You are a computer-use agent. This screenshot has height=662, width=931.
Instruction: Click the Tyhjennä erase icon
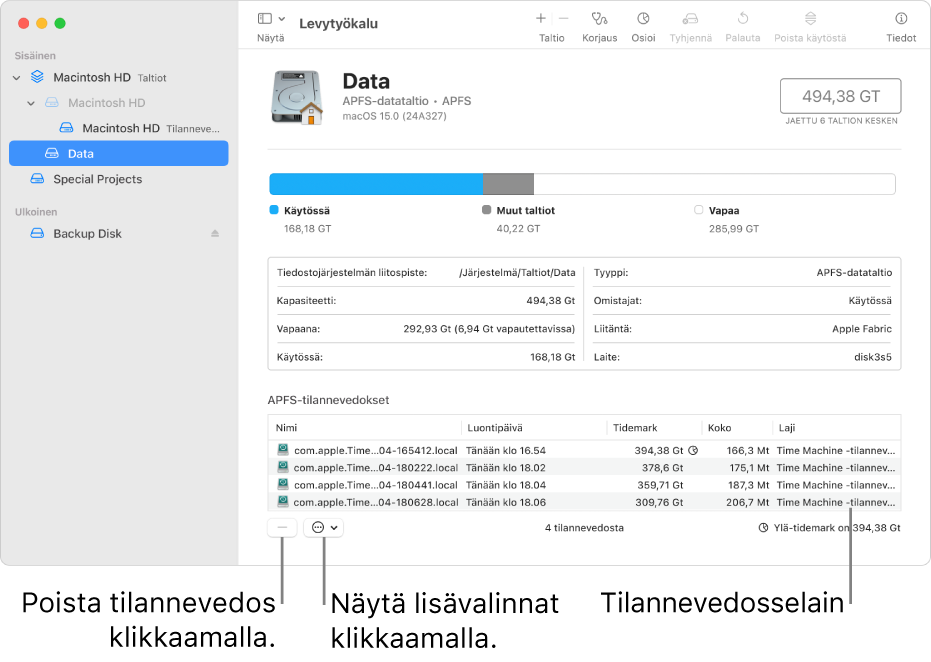(690, 19)
